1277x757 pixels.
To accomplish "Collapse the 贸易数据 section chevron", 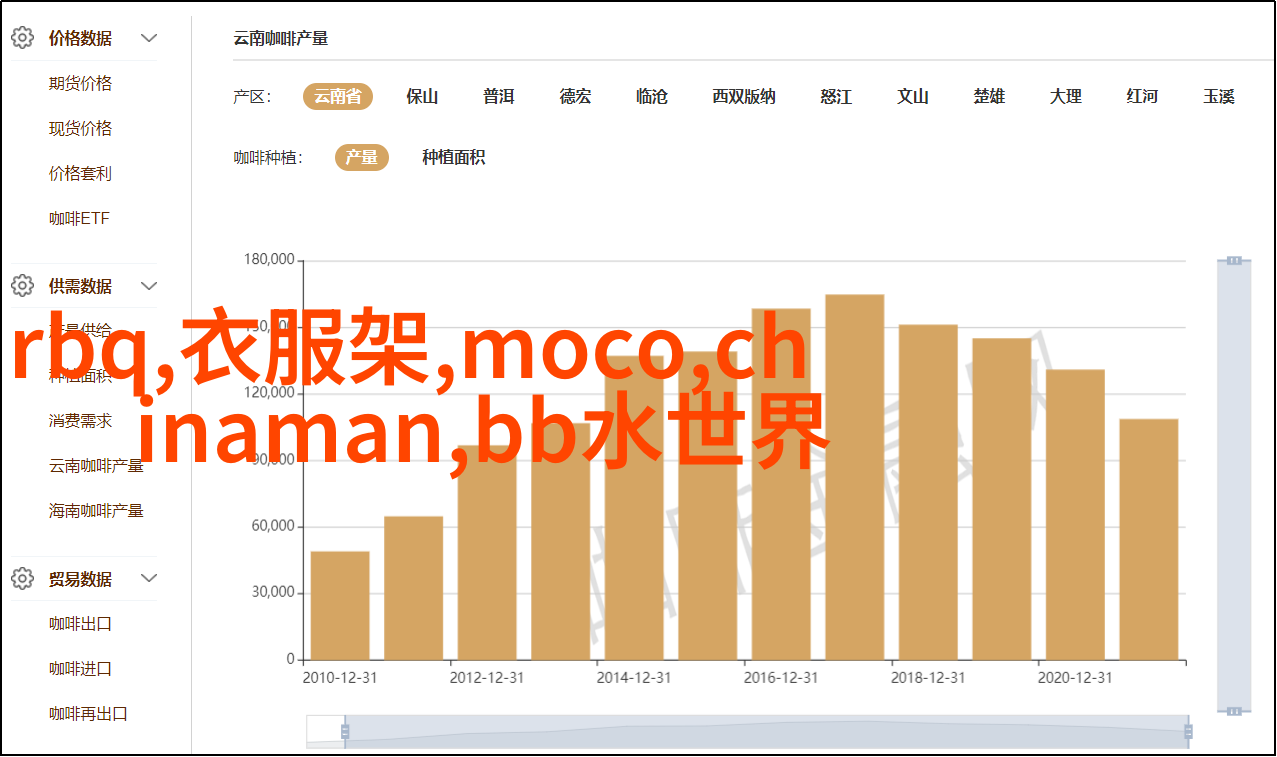I will pyautogui.click(x=149, y=578).
